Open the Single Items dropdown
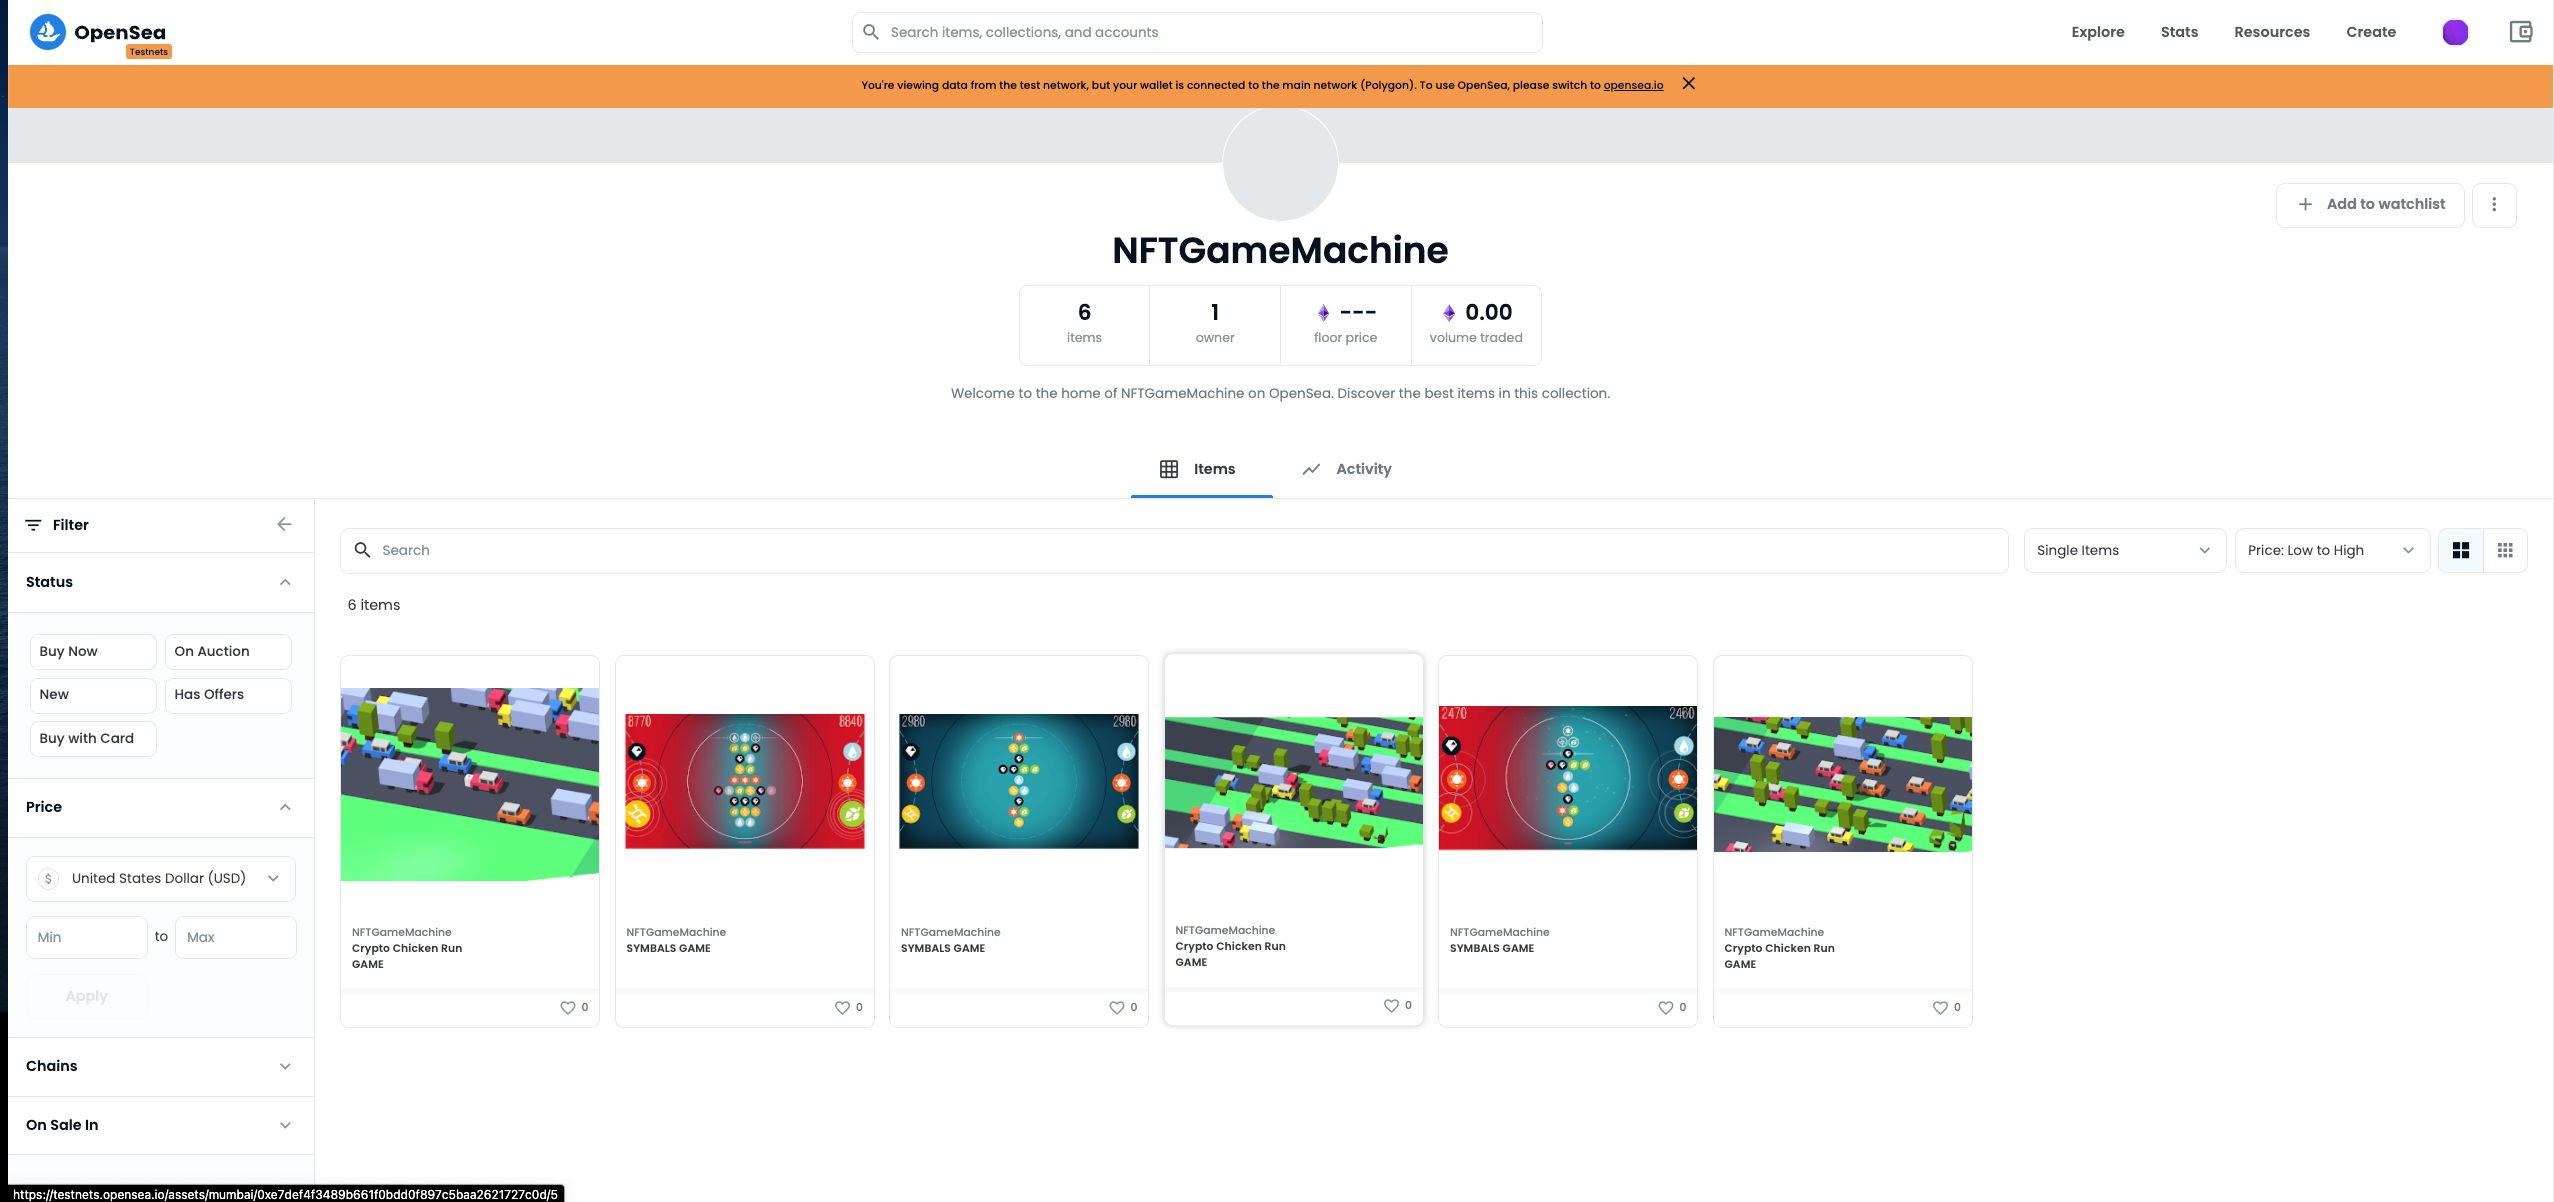2554x1202 pixels. (x=2124, y=550)
